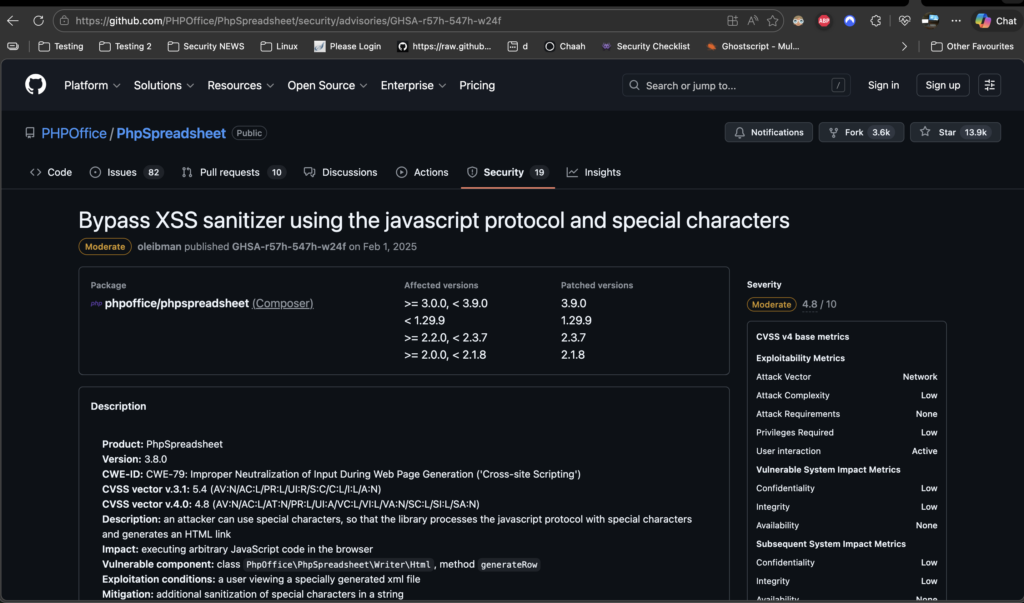Image resolution: width=1024 pixels, height=603 pixels.
Task: Reload the page with browser refresh icon
Action: coord(38,20)
